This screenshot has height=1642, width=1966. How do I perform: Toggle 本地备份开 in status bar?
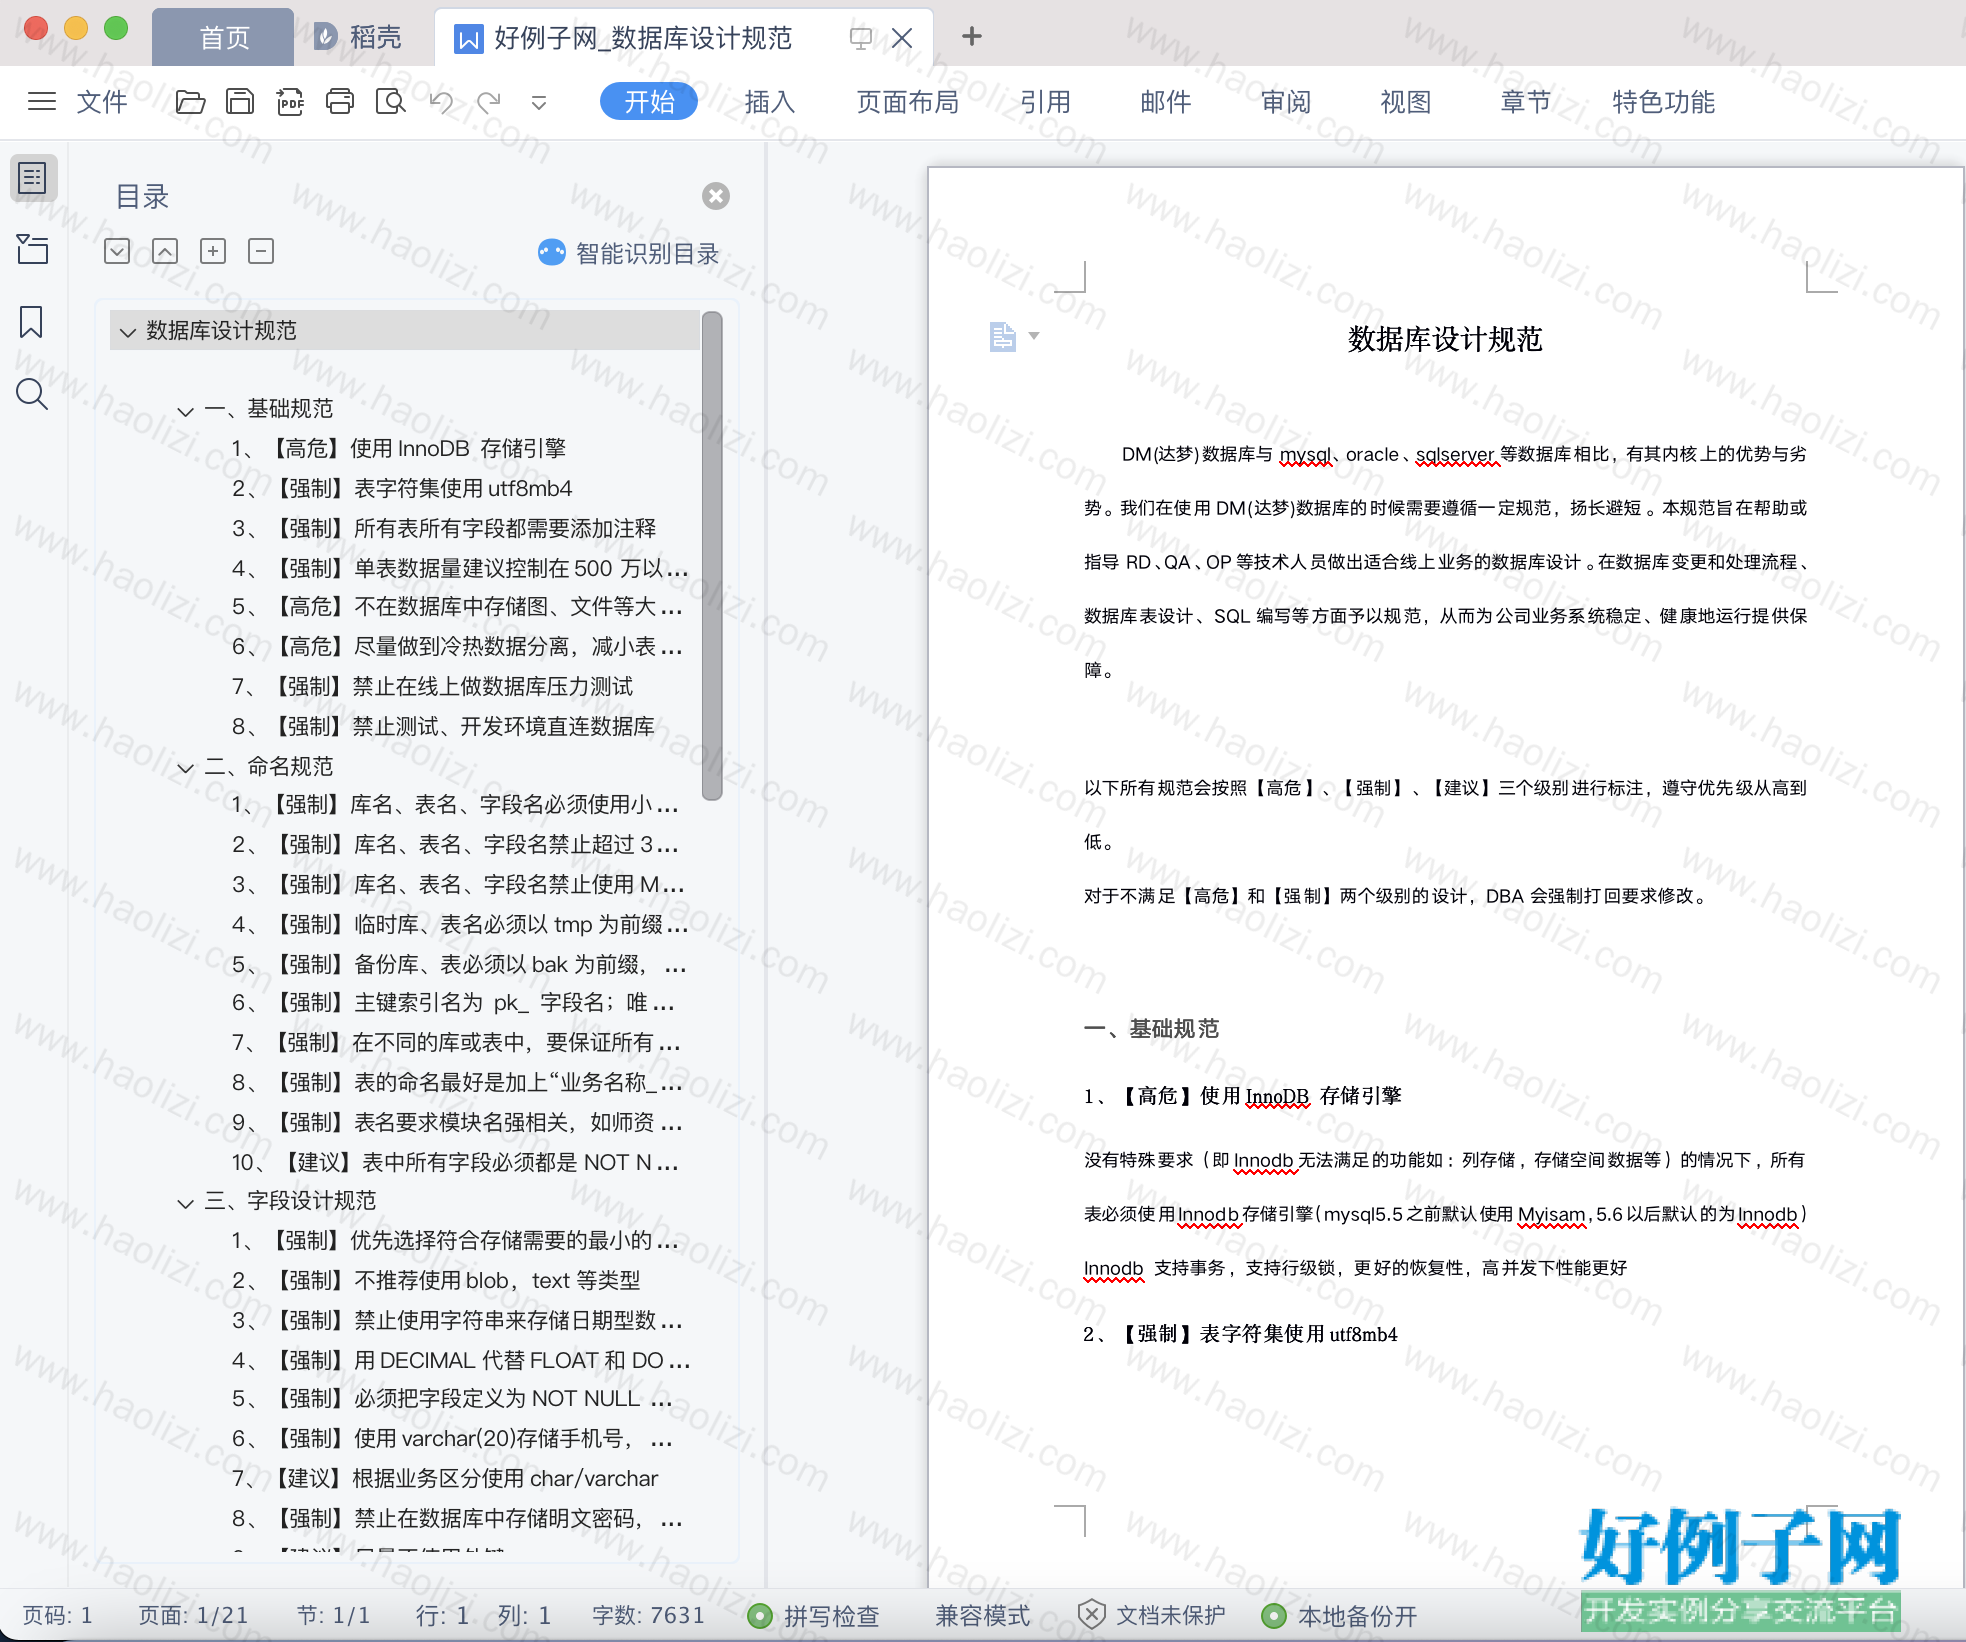(x=1340, y=1615)
